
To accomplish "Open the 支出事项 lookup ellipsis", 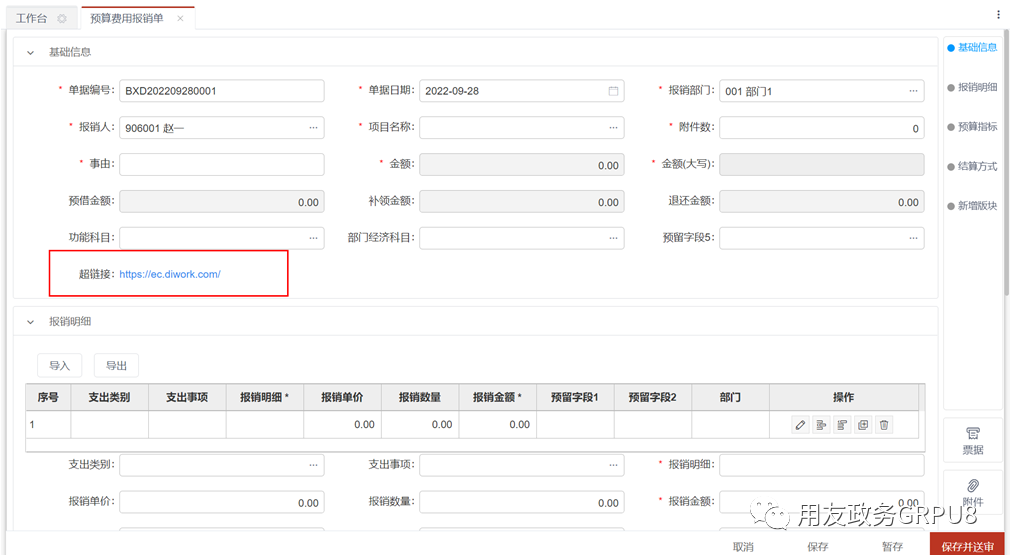I will (613, 464).
